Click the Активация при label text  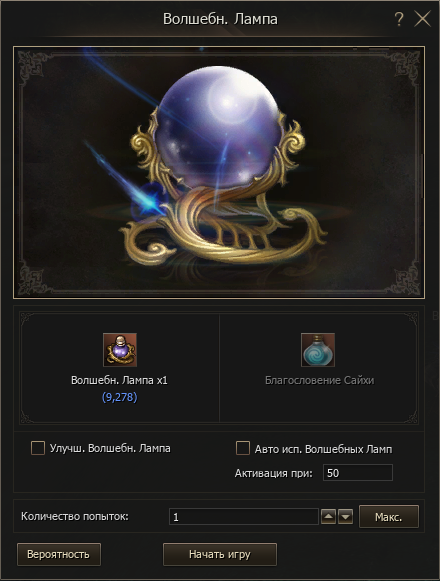(x=274, y=473)
